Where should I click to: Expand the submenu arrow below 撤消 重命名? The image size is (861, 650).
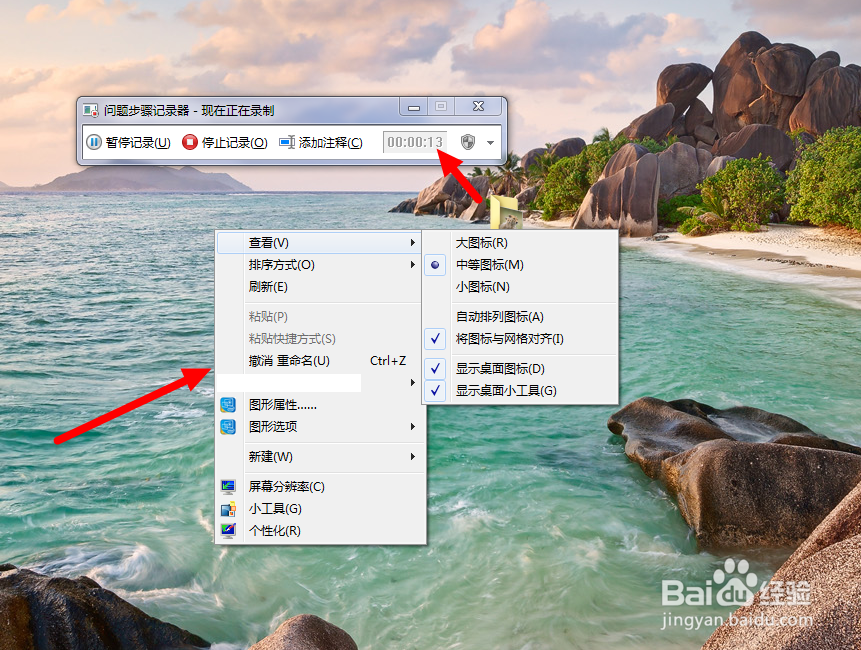[x=412, y=383]
